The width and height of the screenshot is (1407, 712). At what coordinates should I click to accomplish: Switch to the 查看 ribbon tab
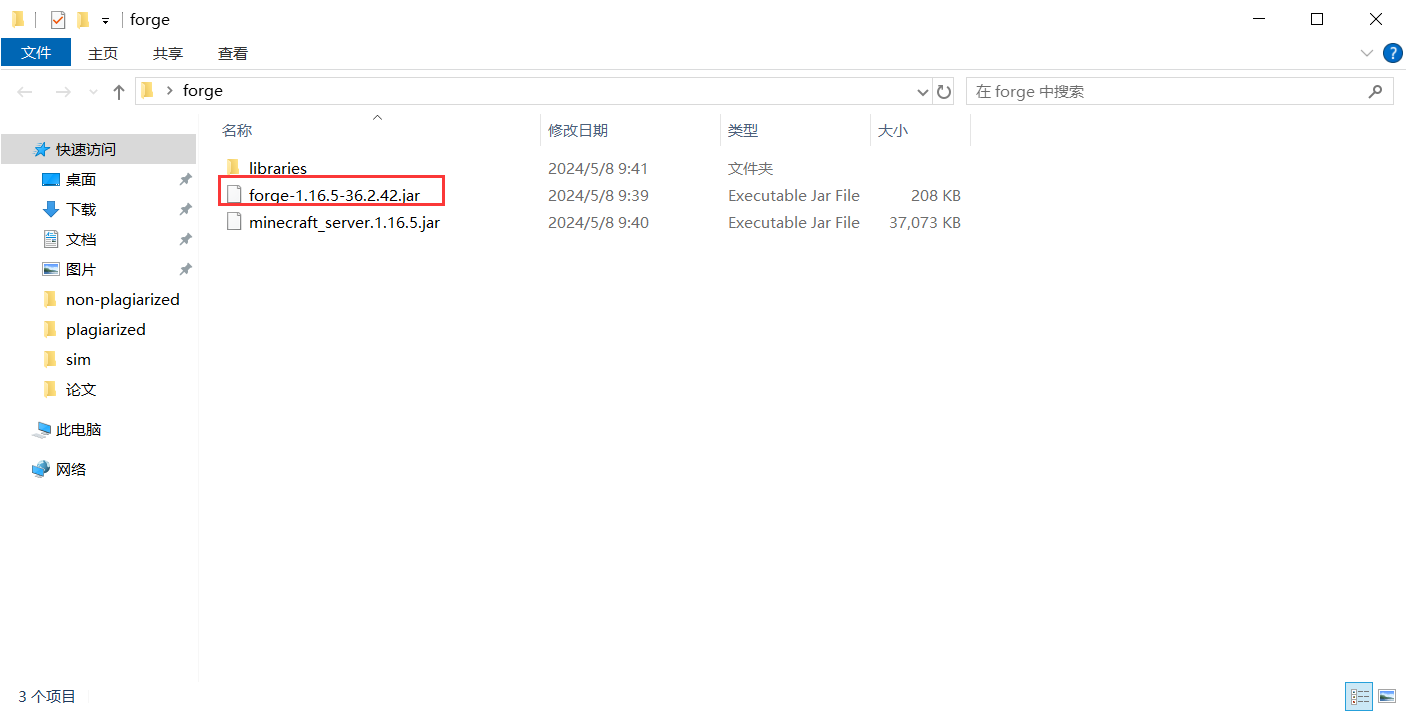tap(233, 53)
